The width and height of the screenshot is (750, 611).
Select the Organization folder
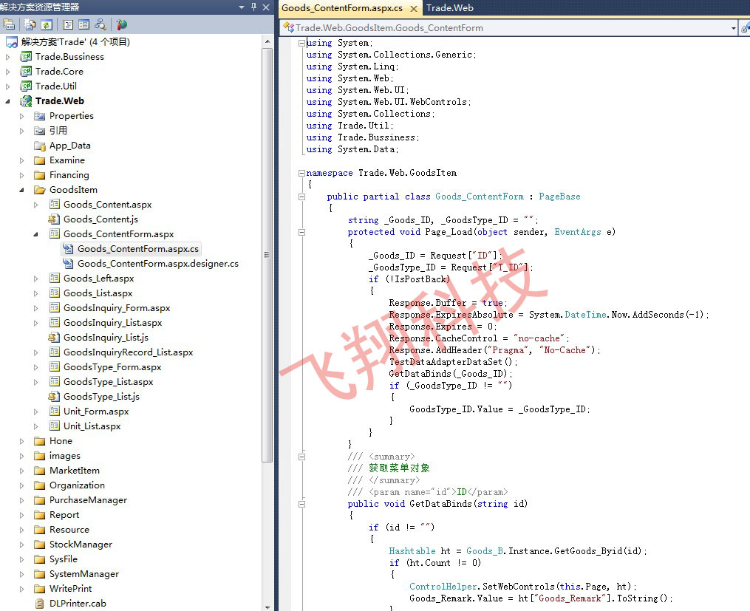(77, 486)
